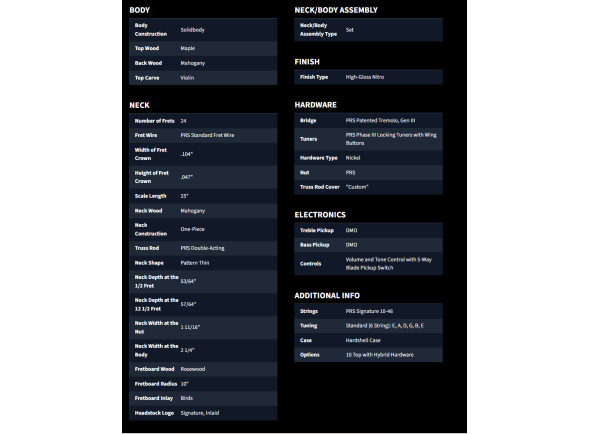The width and height of the screenshot is (590, 434).
Task: Select the 'High-Gloss Nitro' finish value
Action: point(365,77)
